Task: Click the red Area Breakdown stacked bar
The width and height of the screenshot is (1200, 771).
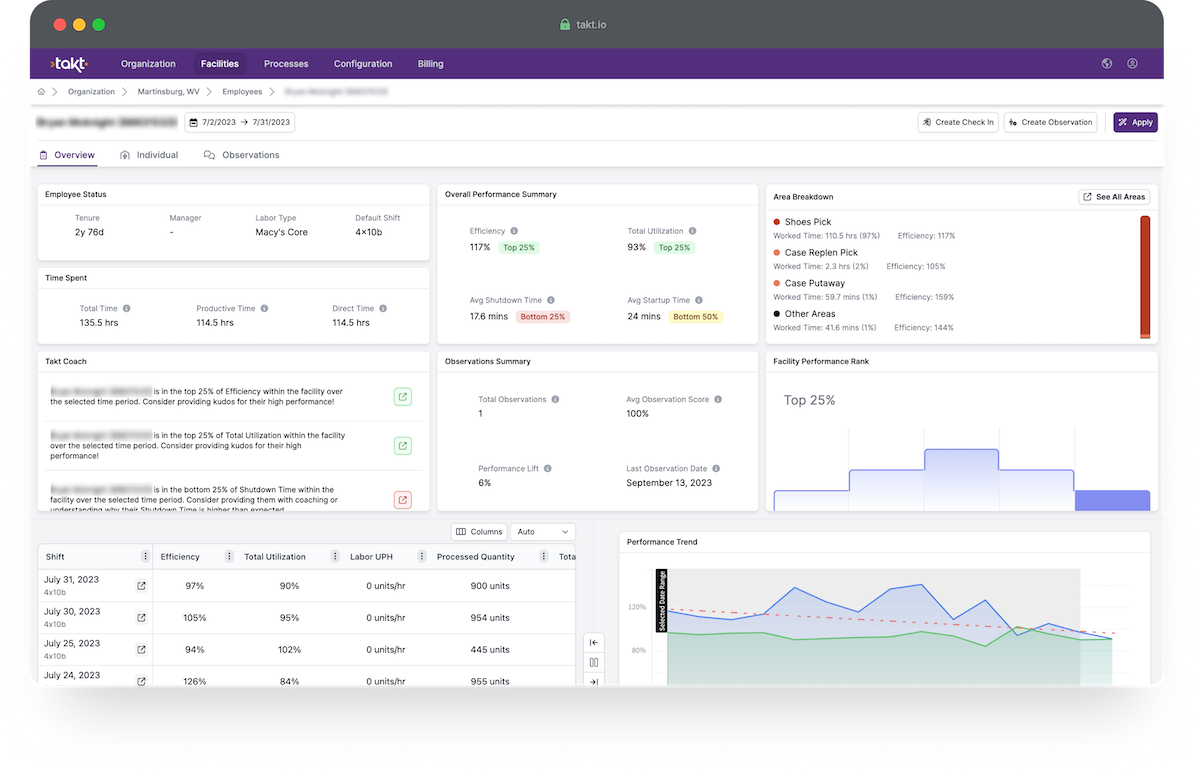Action: [1145, 276]
